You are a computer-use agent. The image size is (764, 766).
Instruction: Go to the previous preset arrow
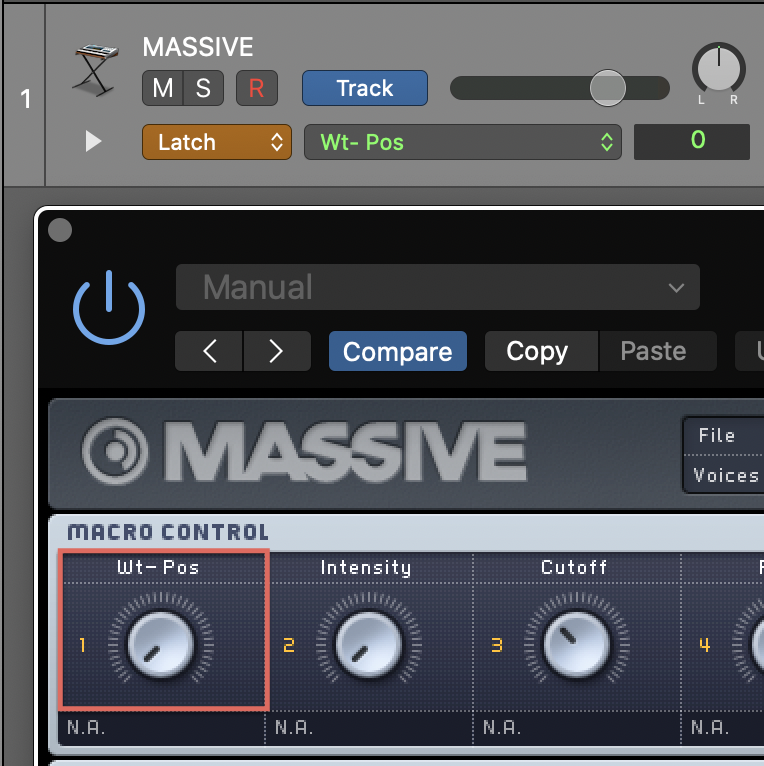point(209,351)
